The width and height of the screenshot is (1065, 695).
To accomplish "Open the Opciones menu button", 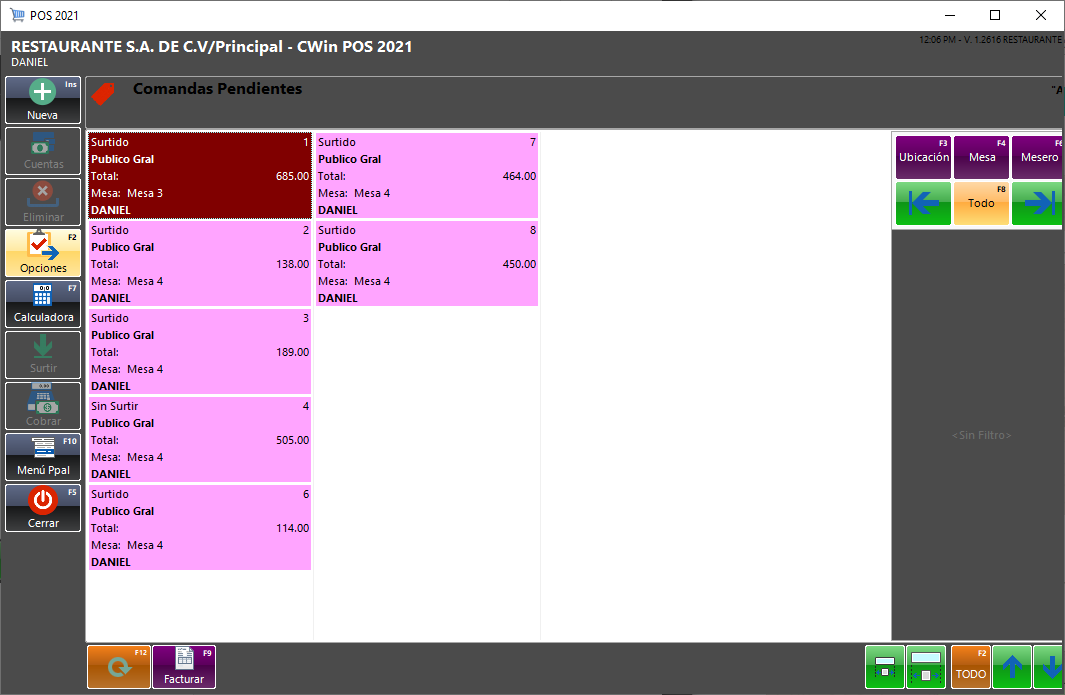I will [43, 253].
